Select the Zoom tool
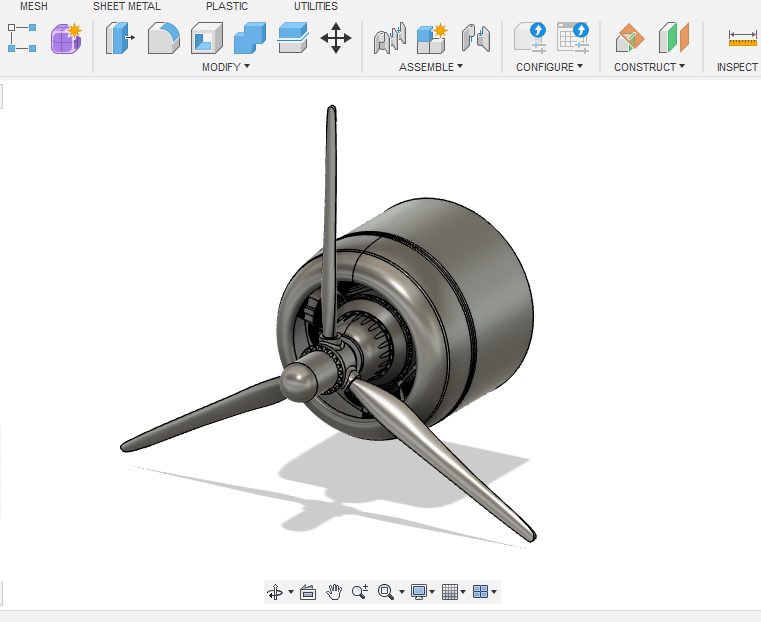The height and width of the screenshot is (622, 761). click(360, 592)
